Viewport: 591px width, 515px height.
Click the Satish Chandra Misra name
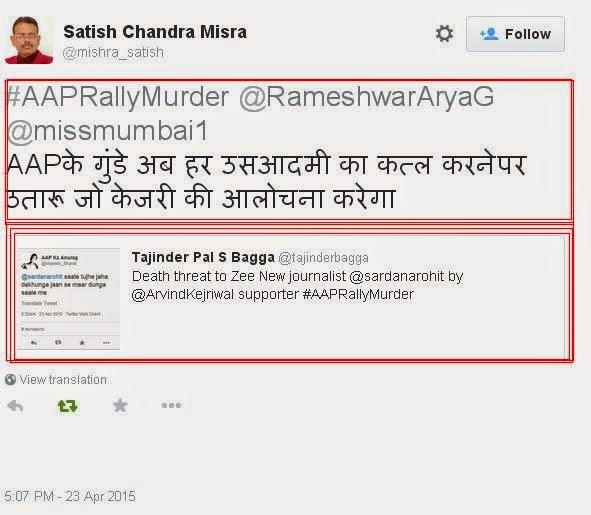tap(155, 32)
